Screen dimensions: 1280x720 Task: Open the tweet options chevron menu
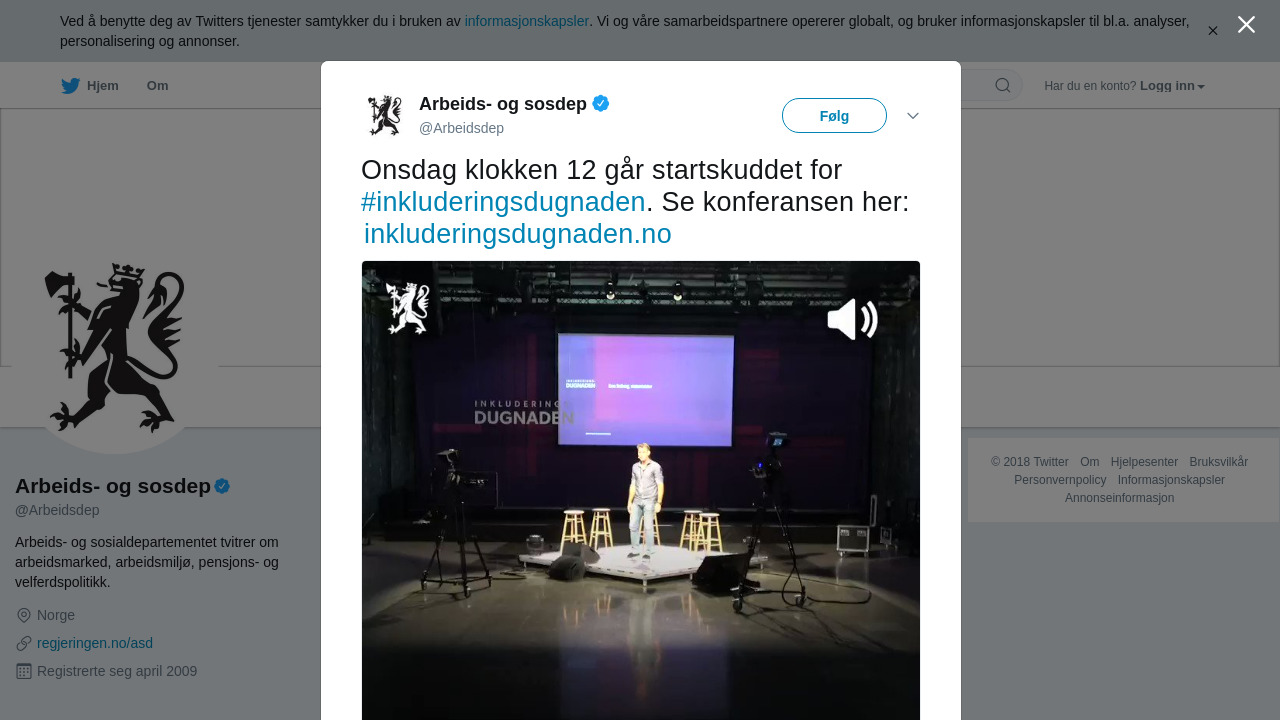913,116
